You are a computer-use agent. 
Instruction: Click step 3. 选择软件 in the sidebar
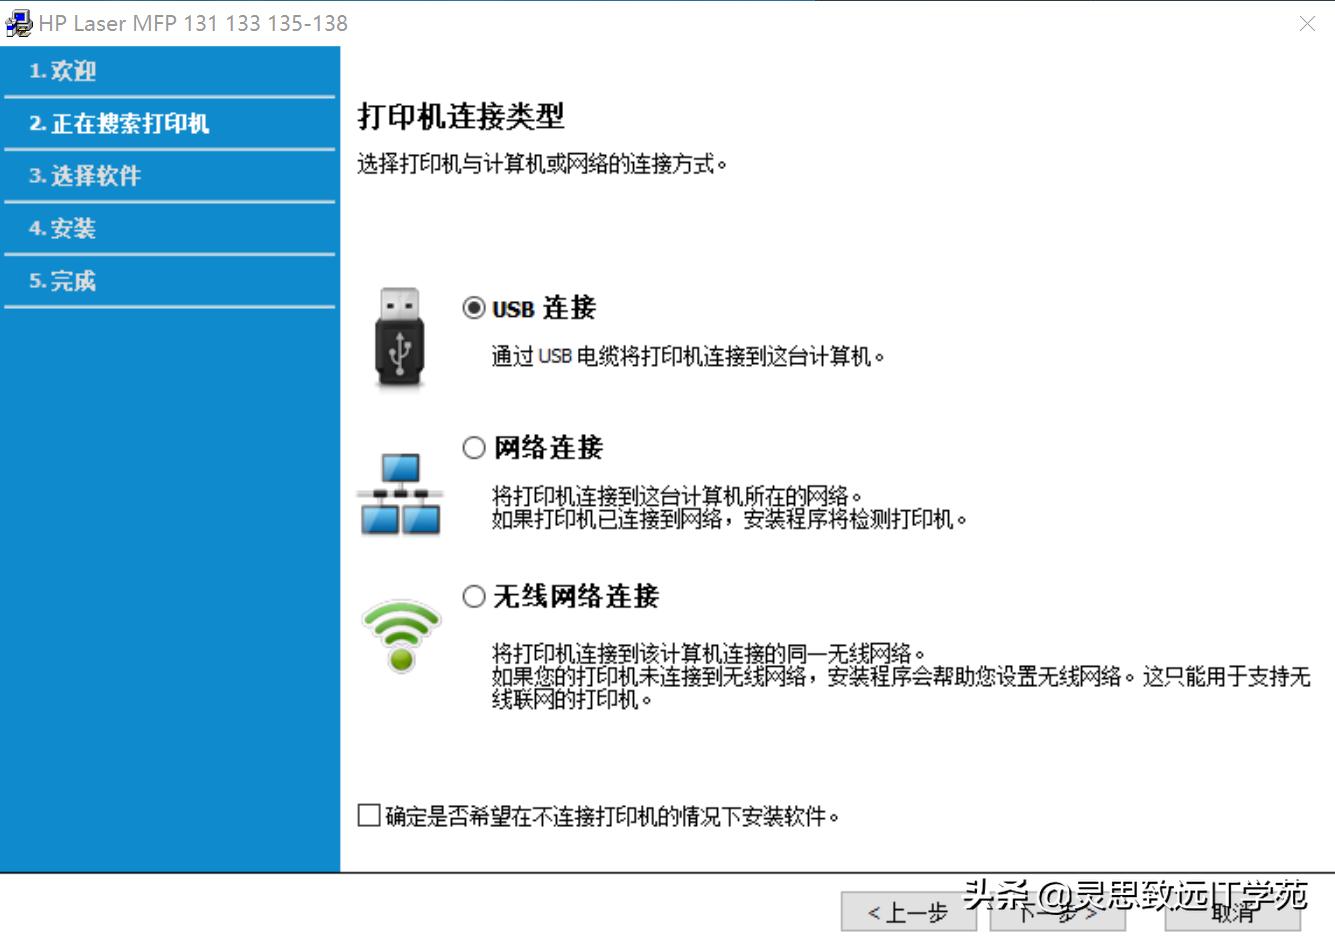coord(85,176)
